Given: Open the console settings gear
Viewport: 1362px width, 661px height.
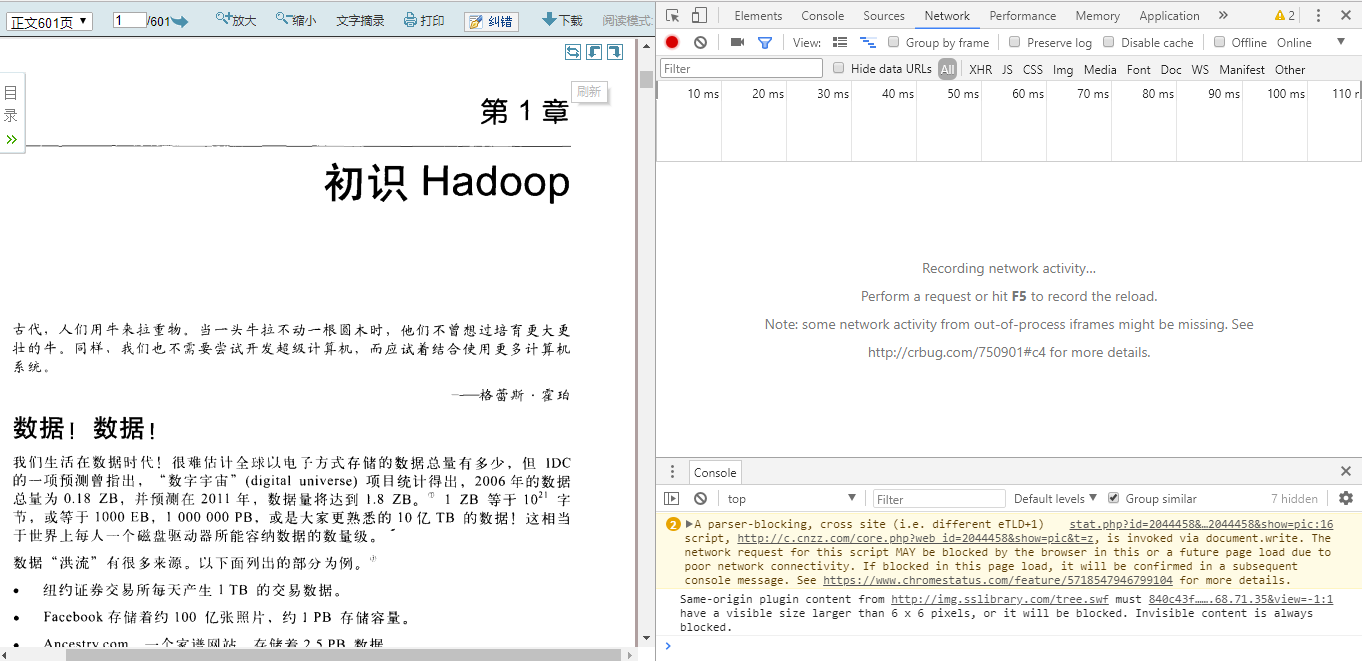Looking at the screenshot, I should pos(1345,498).
